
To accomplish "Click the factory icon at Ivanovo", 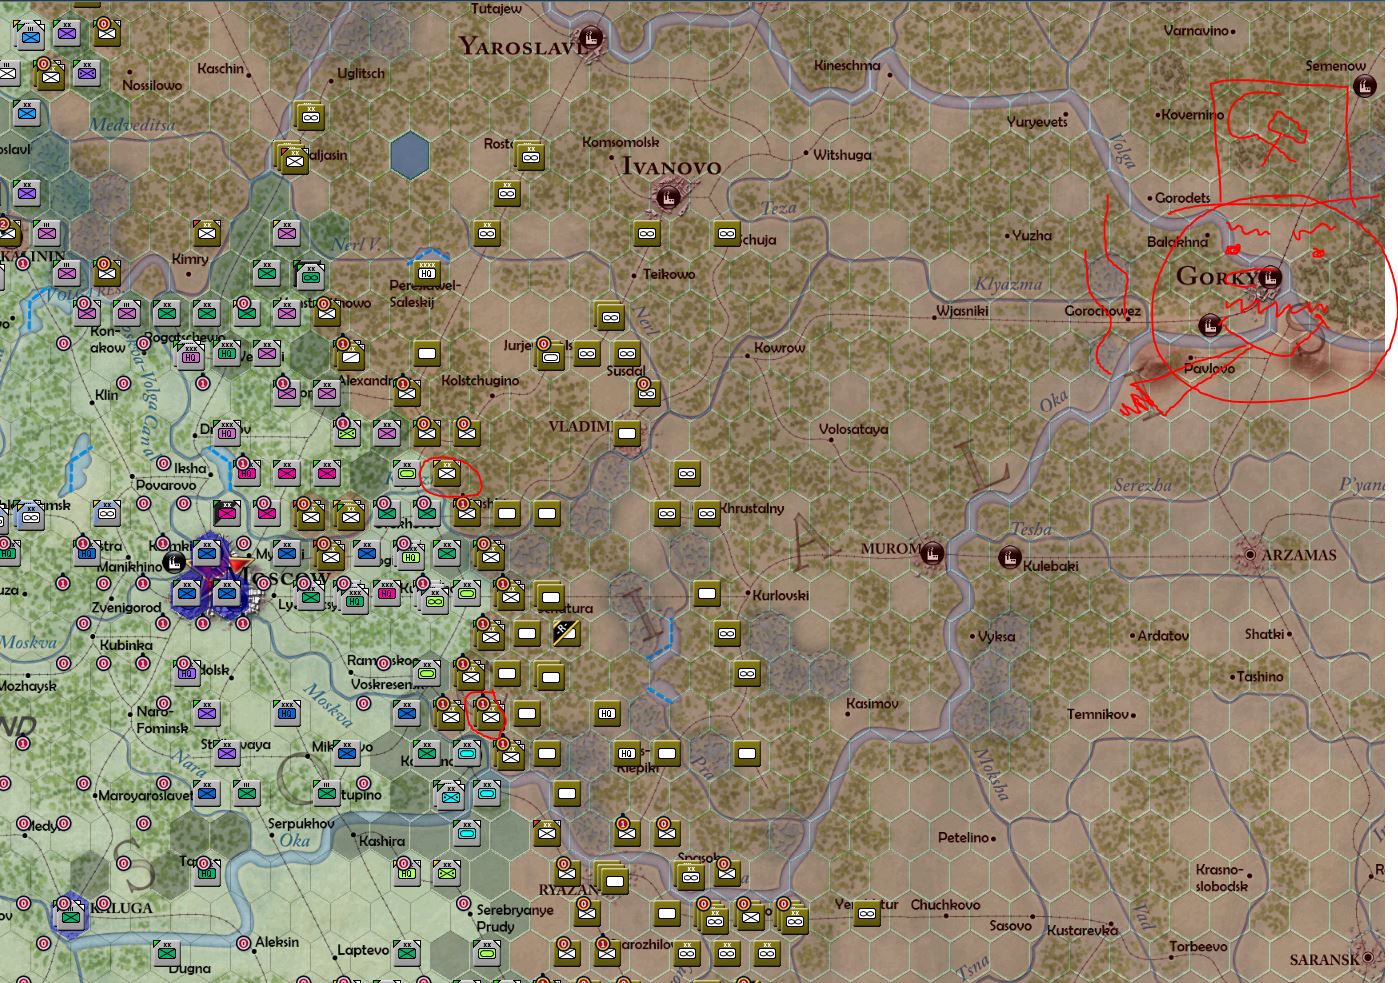I will coord(668,198).
